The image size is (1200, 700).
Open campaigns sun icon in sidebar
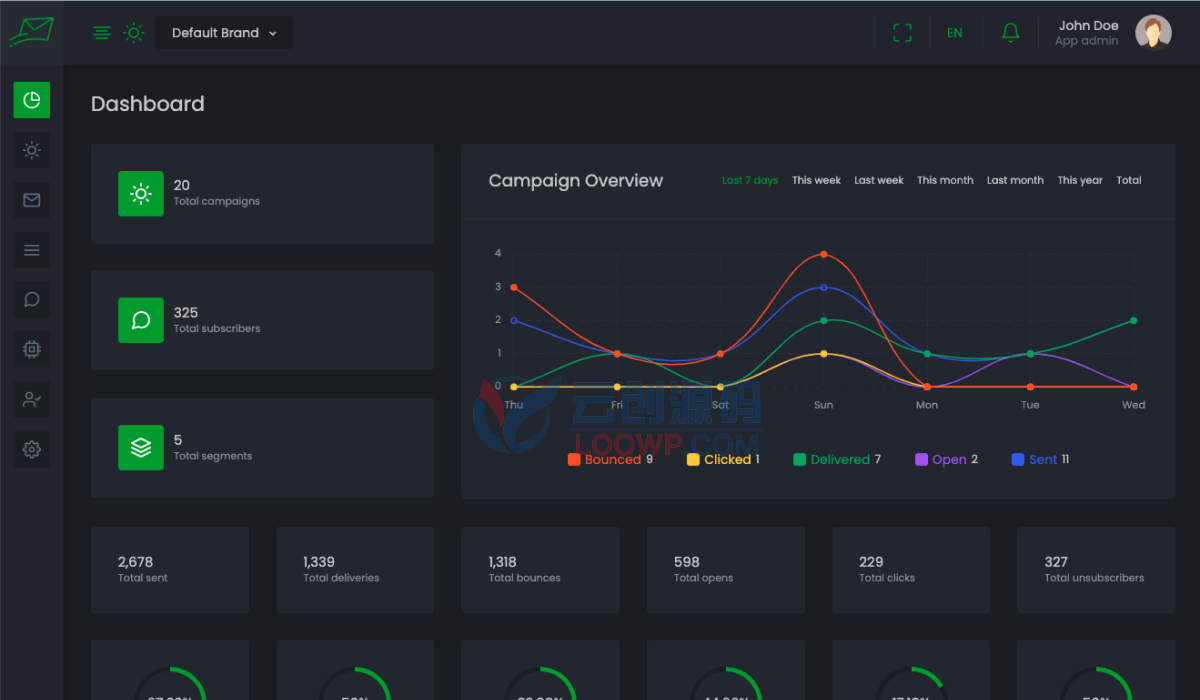click(x=31, y=150)
